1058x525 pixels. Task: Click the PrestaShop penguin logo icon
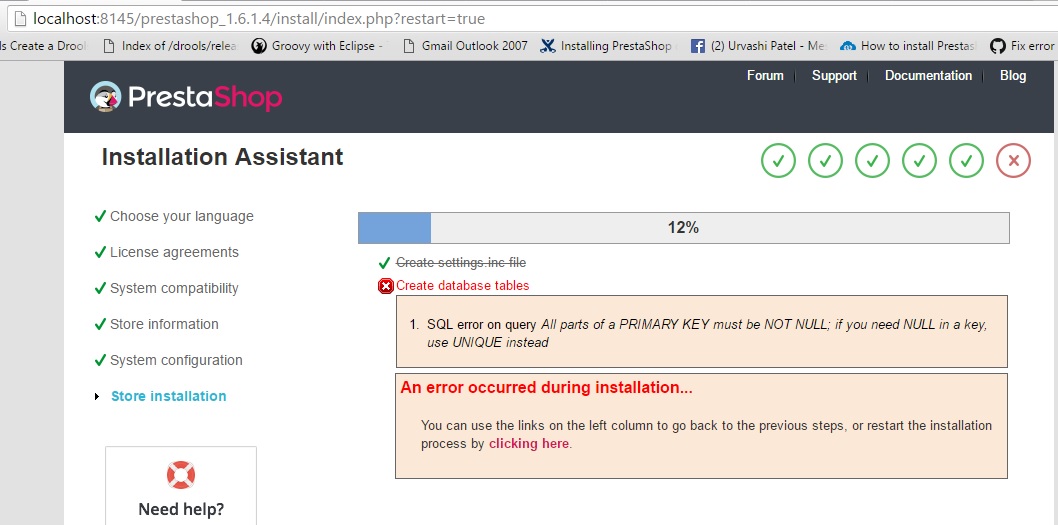click(105, 96)
